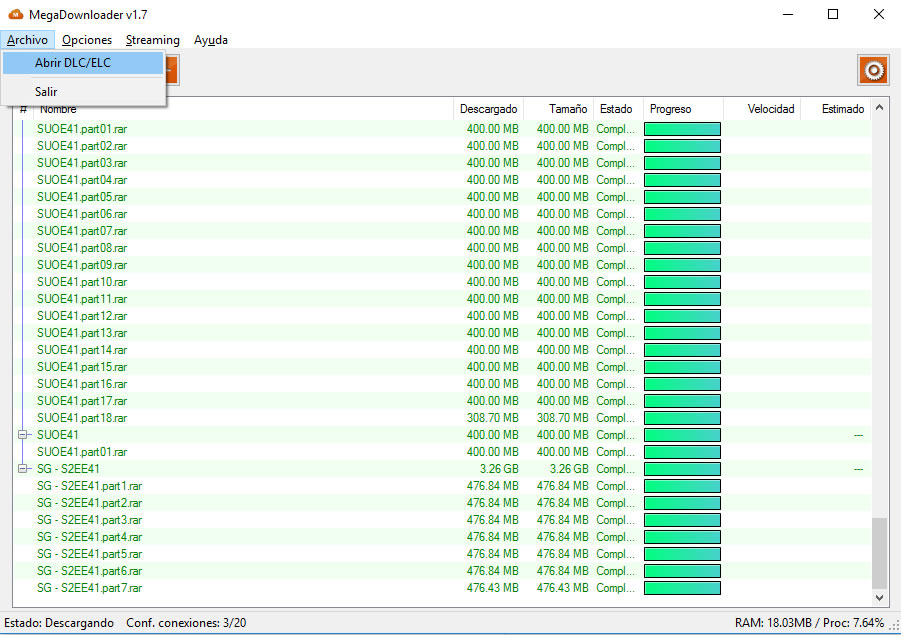901x635 pixels.
Task: Click the orange settings gear icon
Action: pos(873,71)
